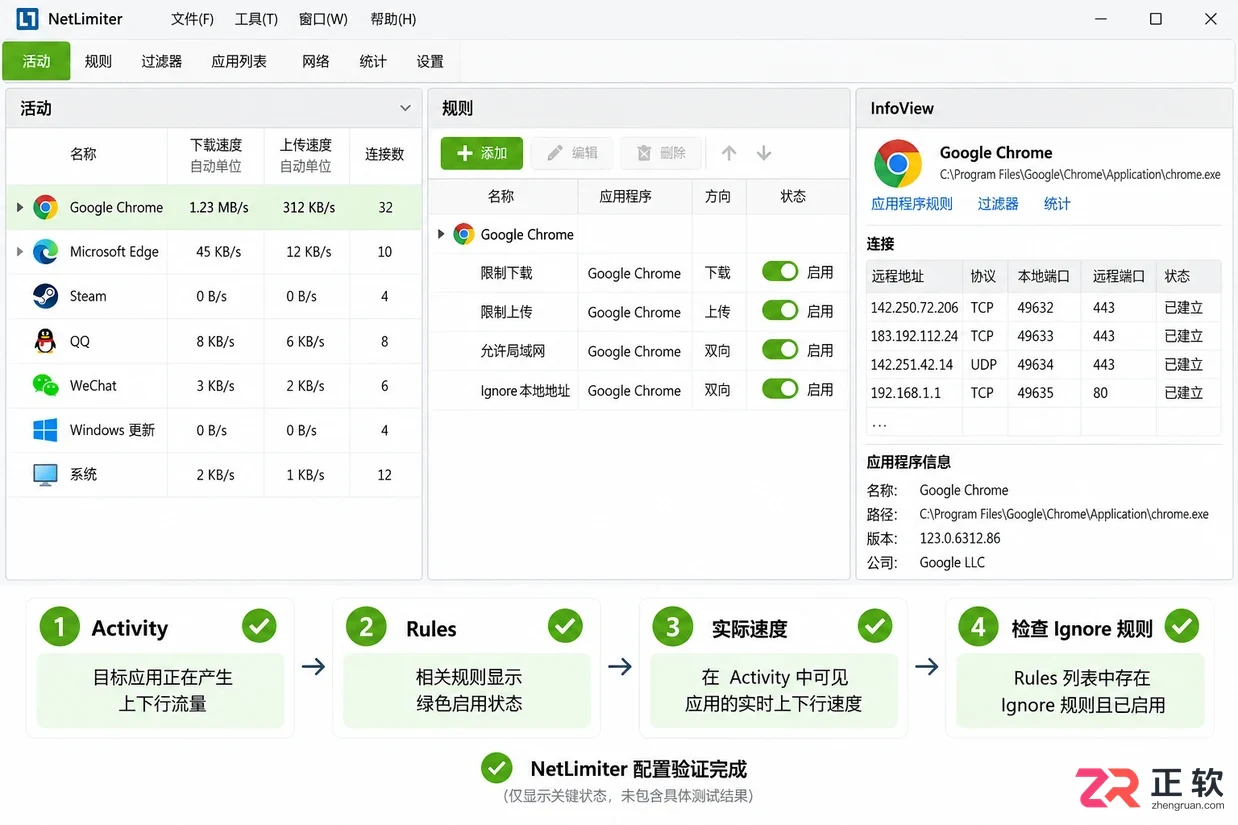Click the ellipsis row under connections
Screen dimensions: 1238x825
[880, 423]
